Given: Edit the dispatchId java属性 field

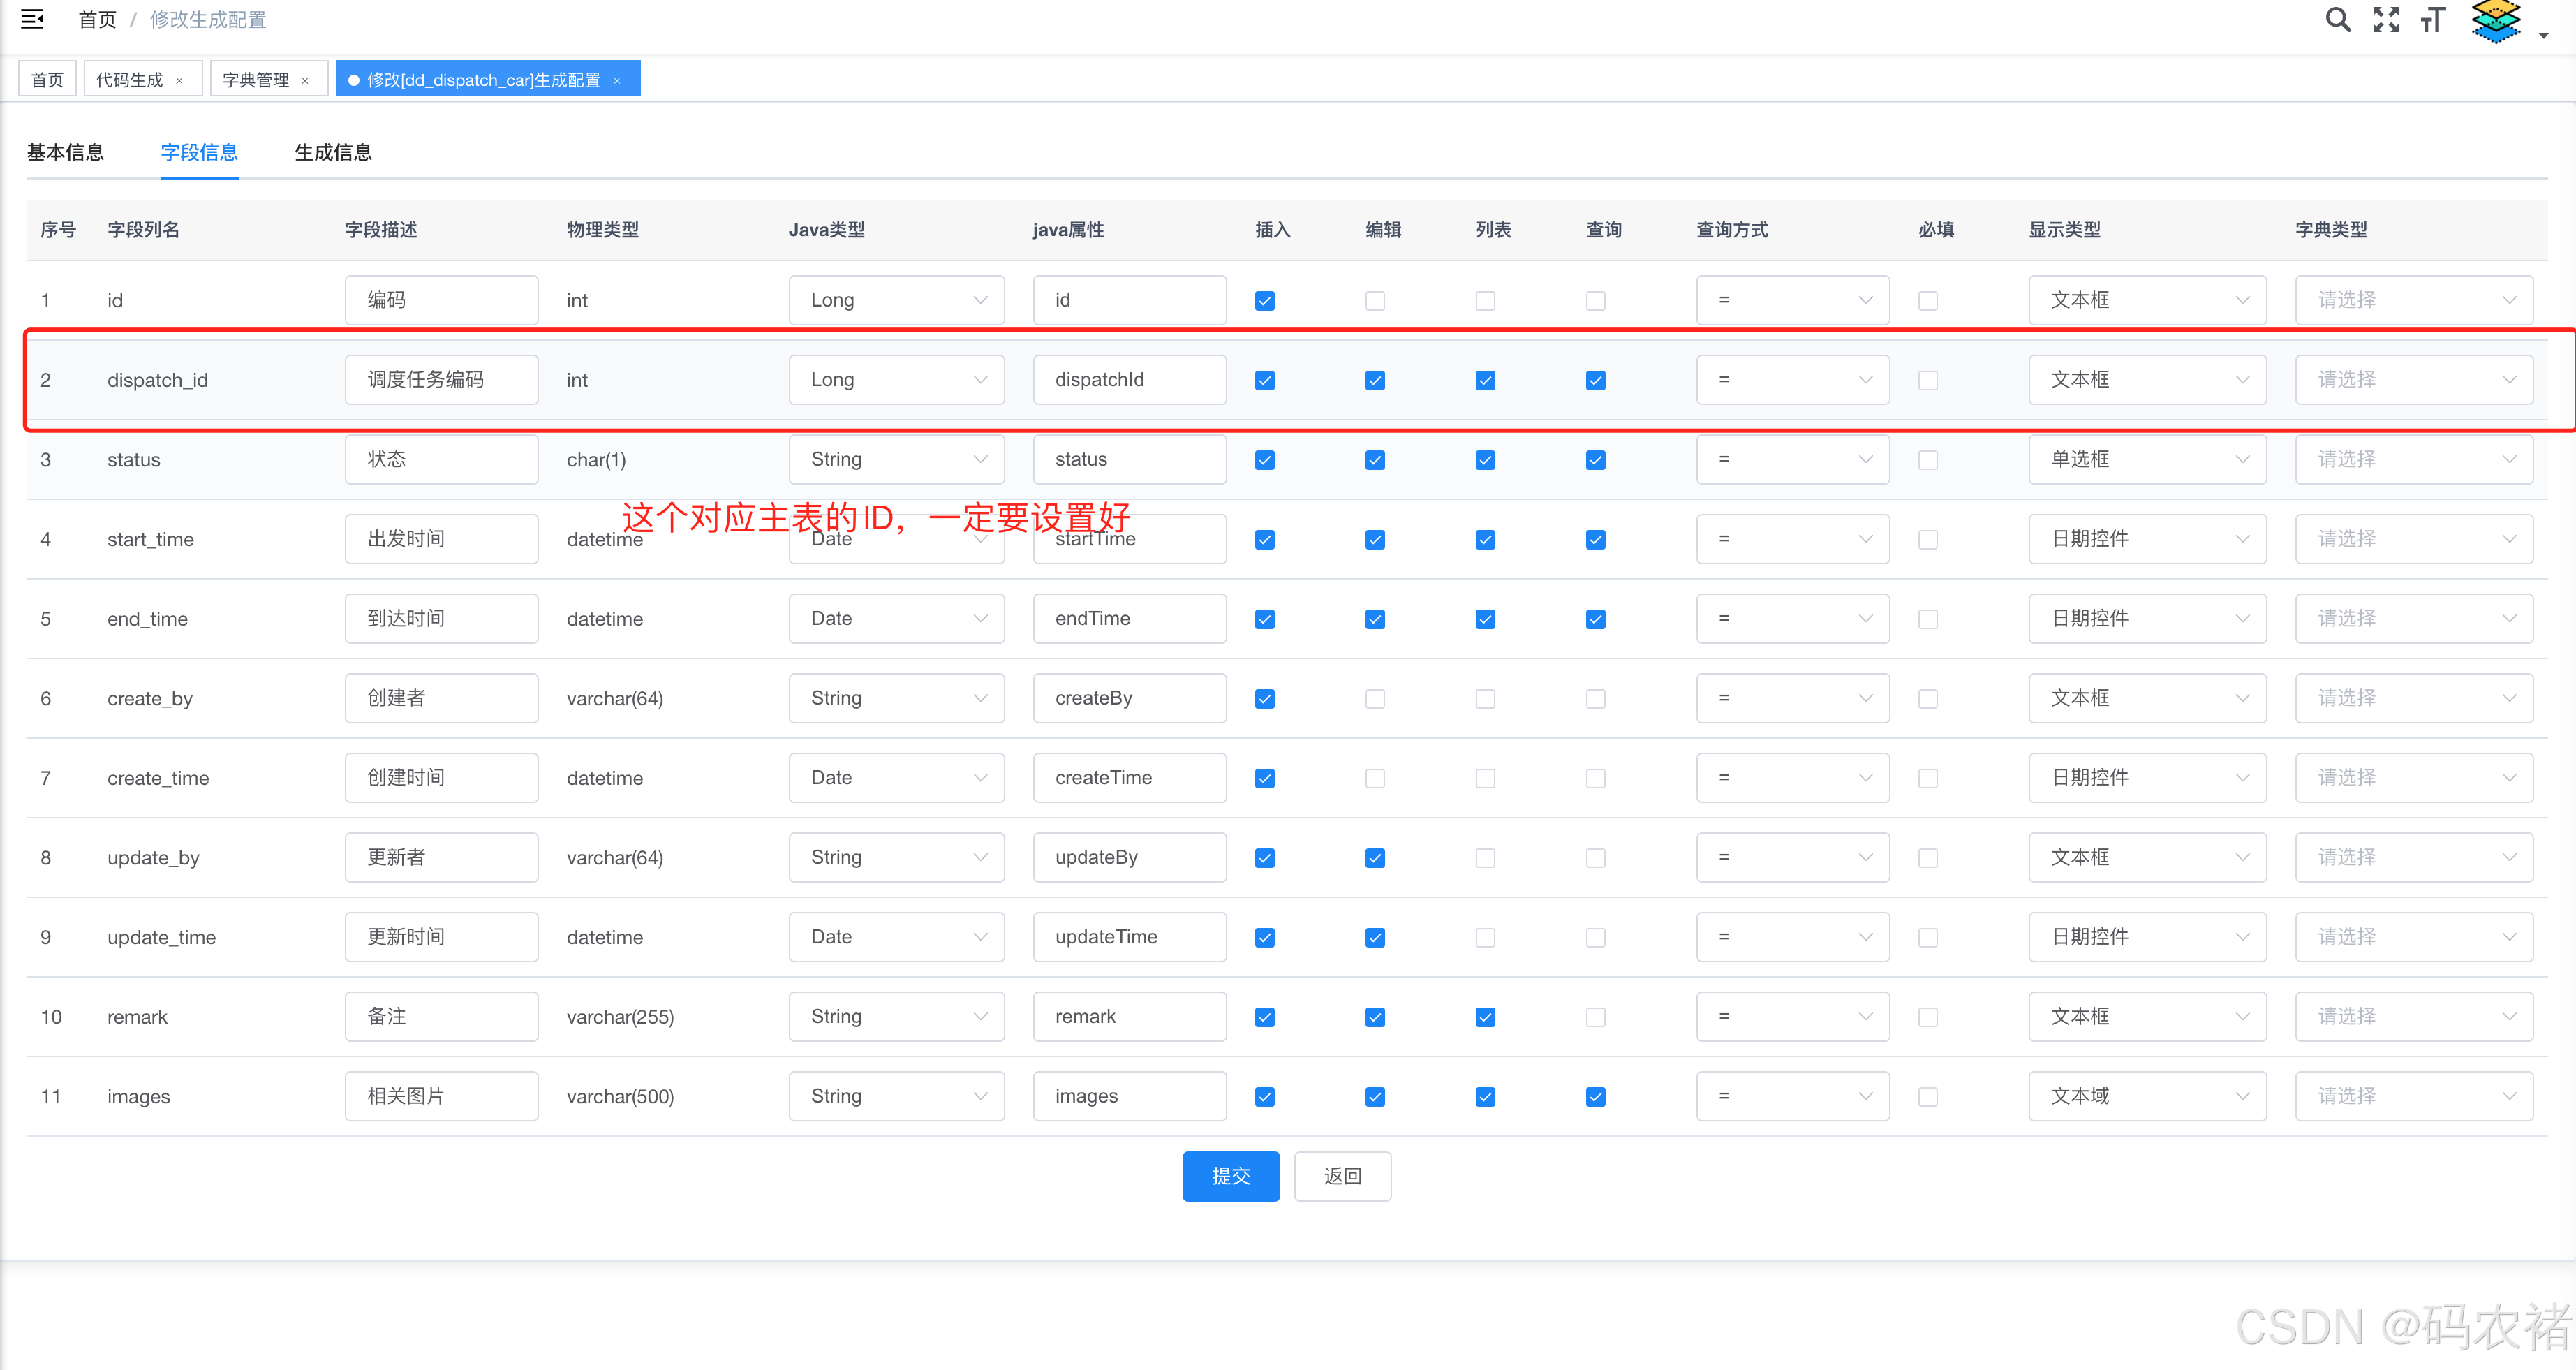Looking at the screenshot, I should click(1129, 380).
